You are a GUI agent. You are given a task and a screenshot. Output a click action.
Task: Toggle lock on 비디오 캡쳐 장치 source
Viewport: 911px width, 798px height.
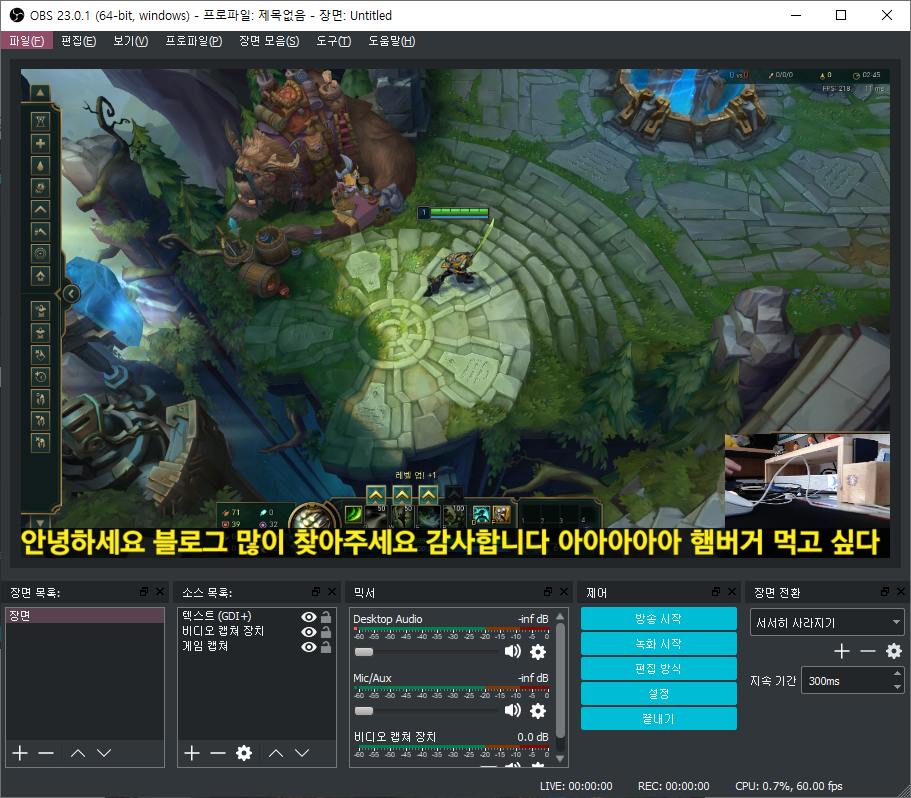(327, 632)
